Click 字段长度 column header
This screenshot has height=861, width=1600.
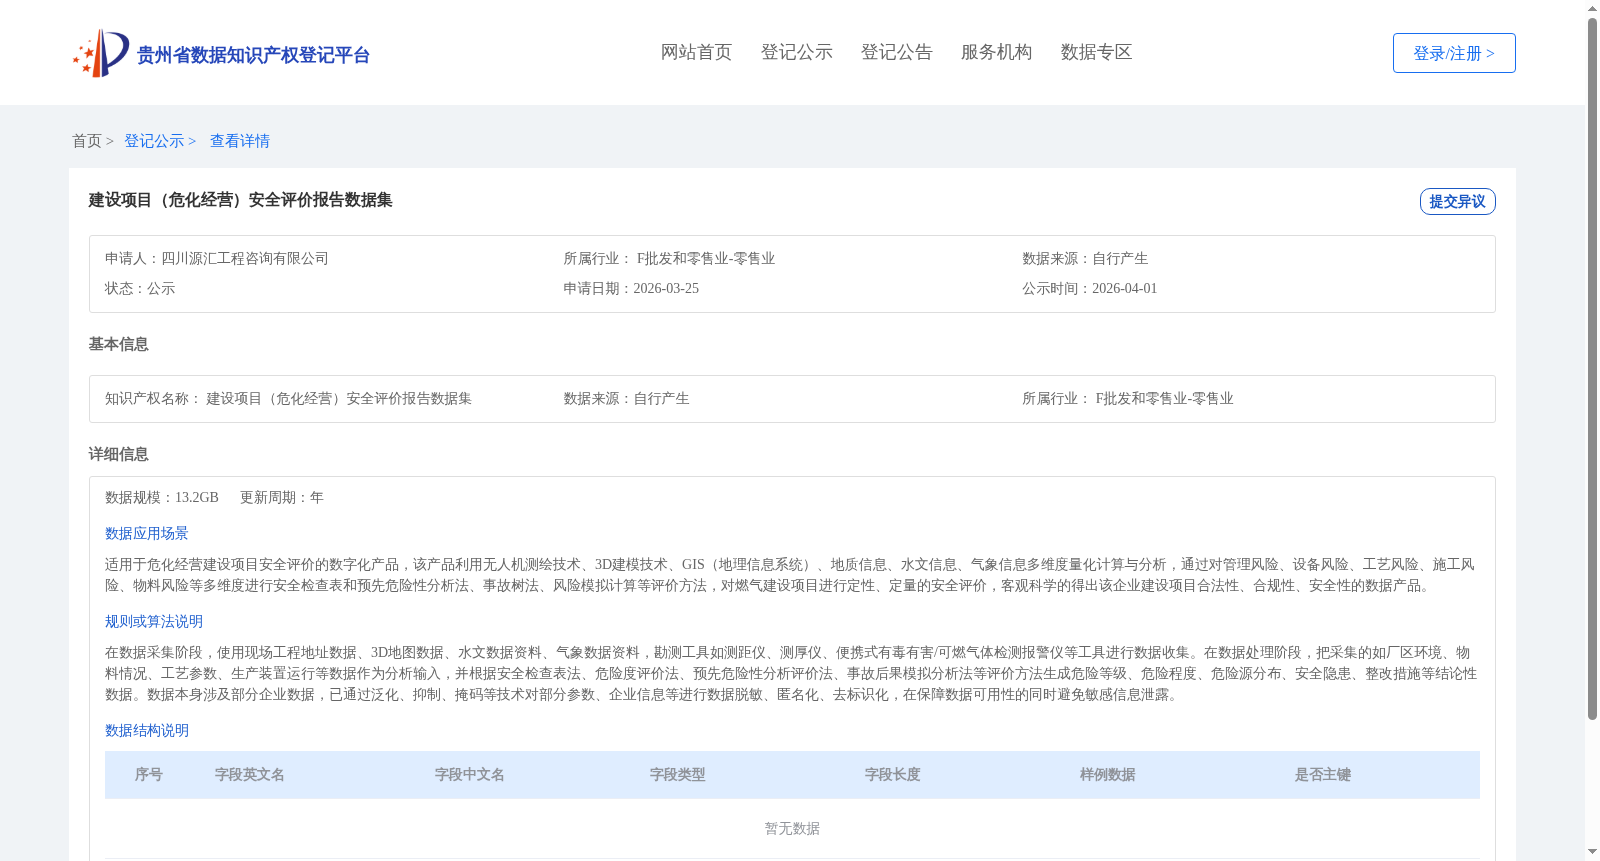point(893,774)
